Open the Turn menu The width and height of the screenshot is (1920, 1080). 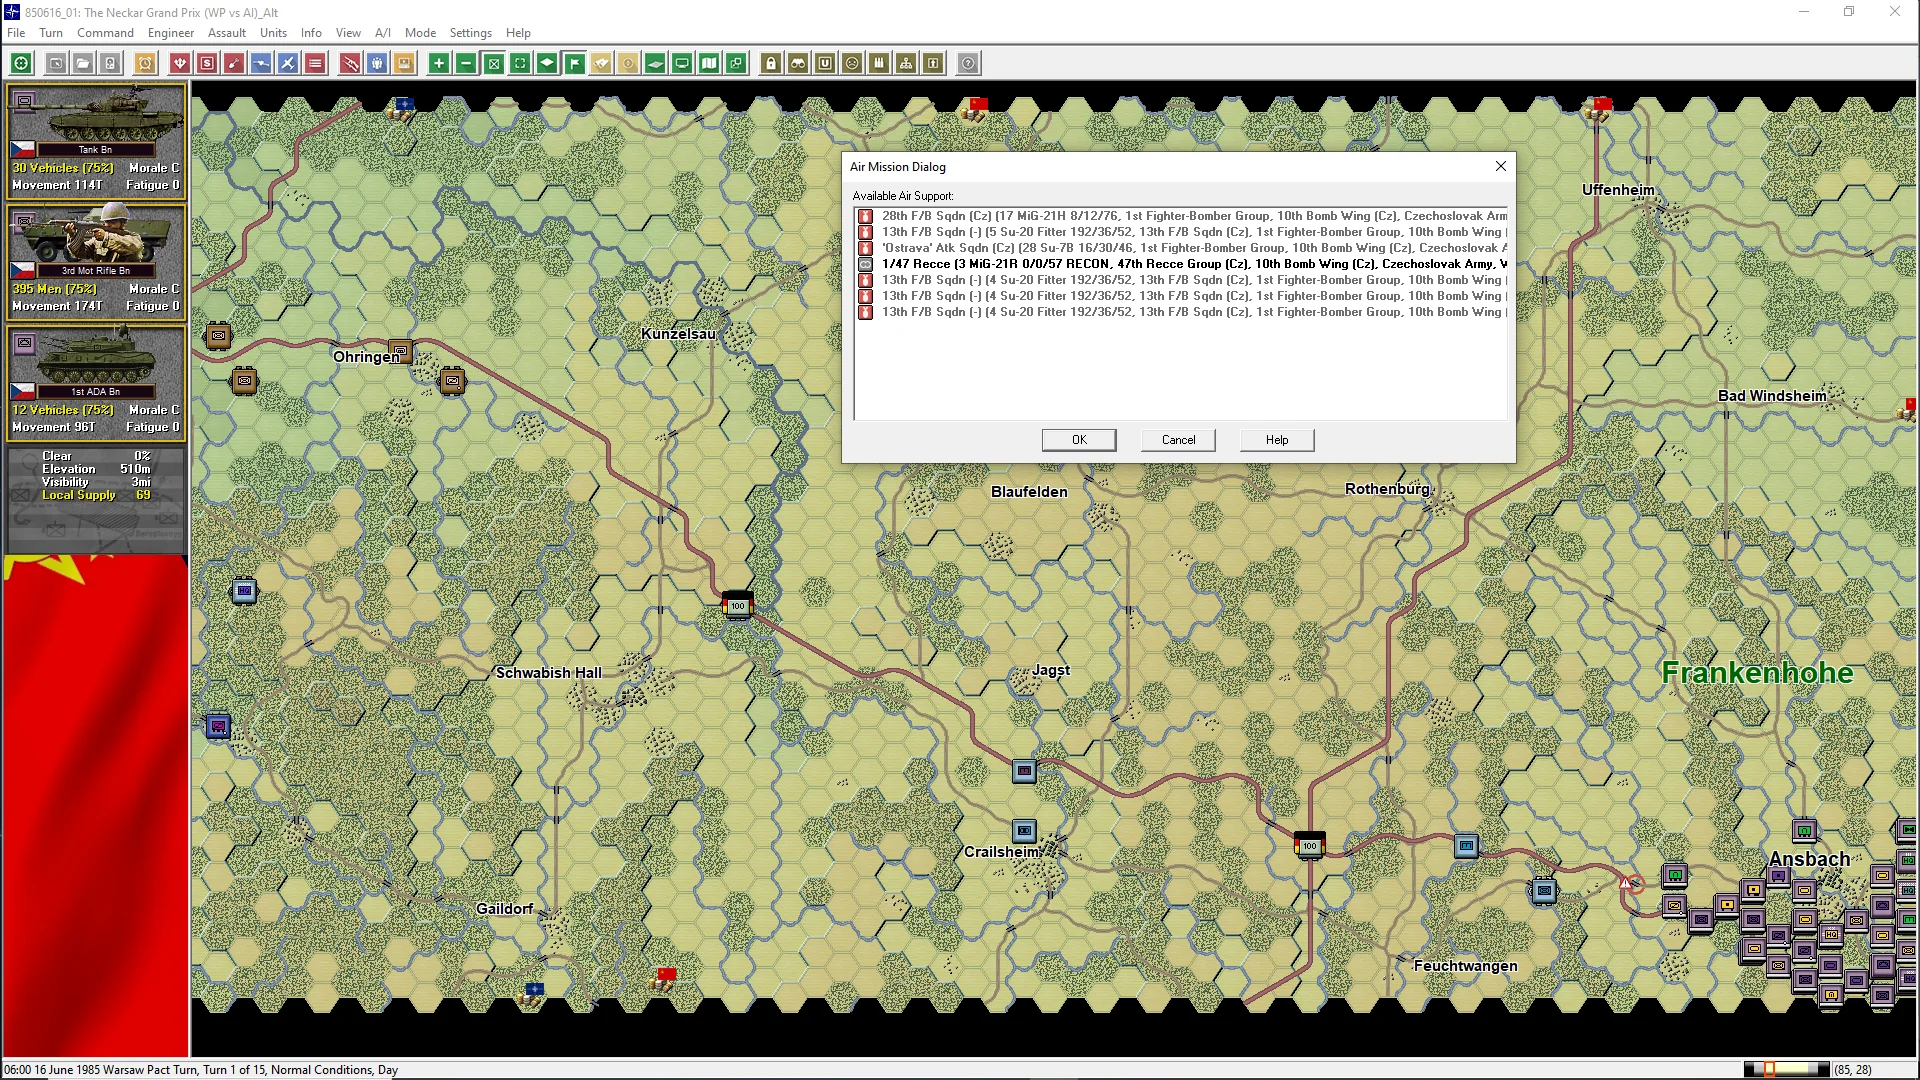click(x=51, y=33)
